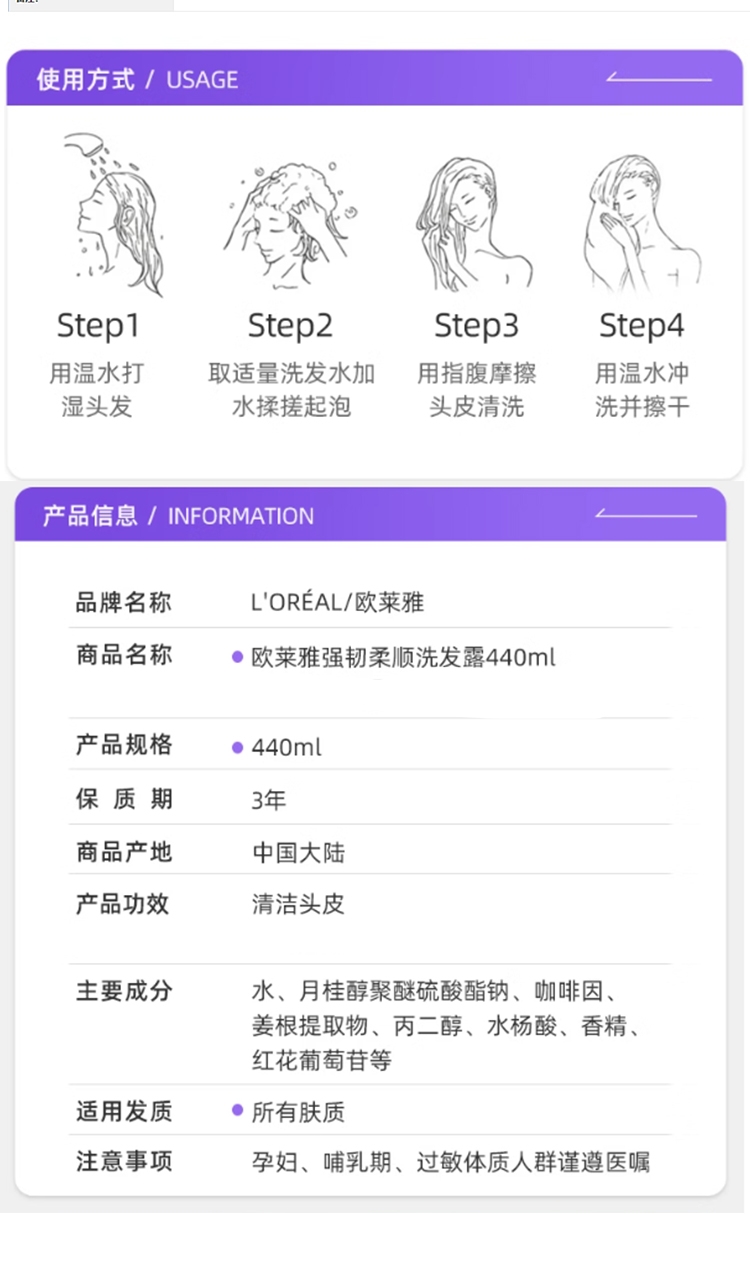Image resolution: width=750 pixels, height=1278 pixels.
Task: Click the Step4 caption 用温水冲洗并擦干
Action: 642,390
